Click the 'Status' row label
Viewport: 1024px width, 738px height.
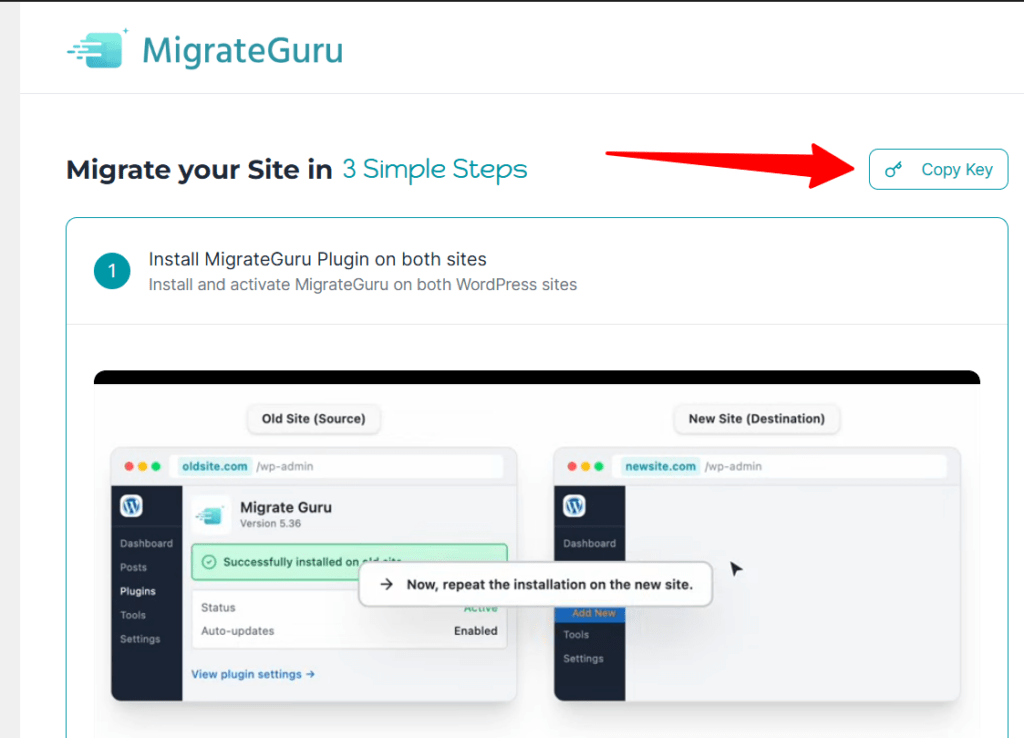point(218,607)
